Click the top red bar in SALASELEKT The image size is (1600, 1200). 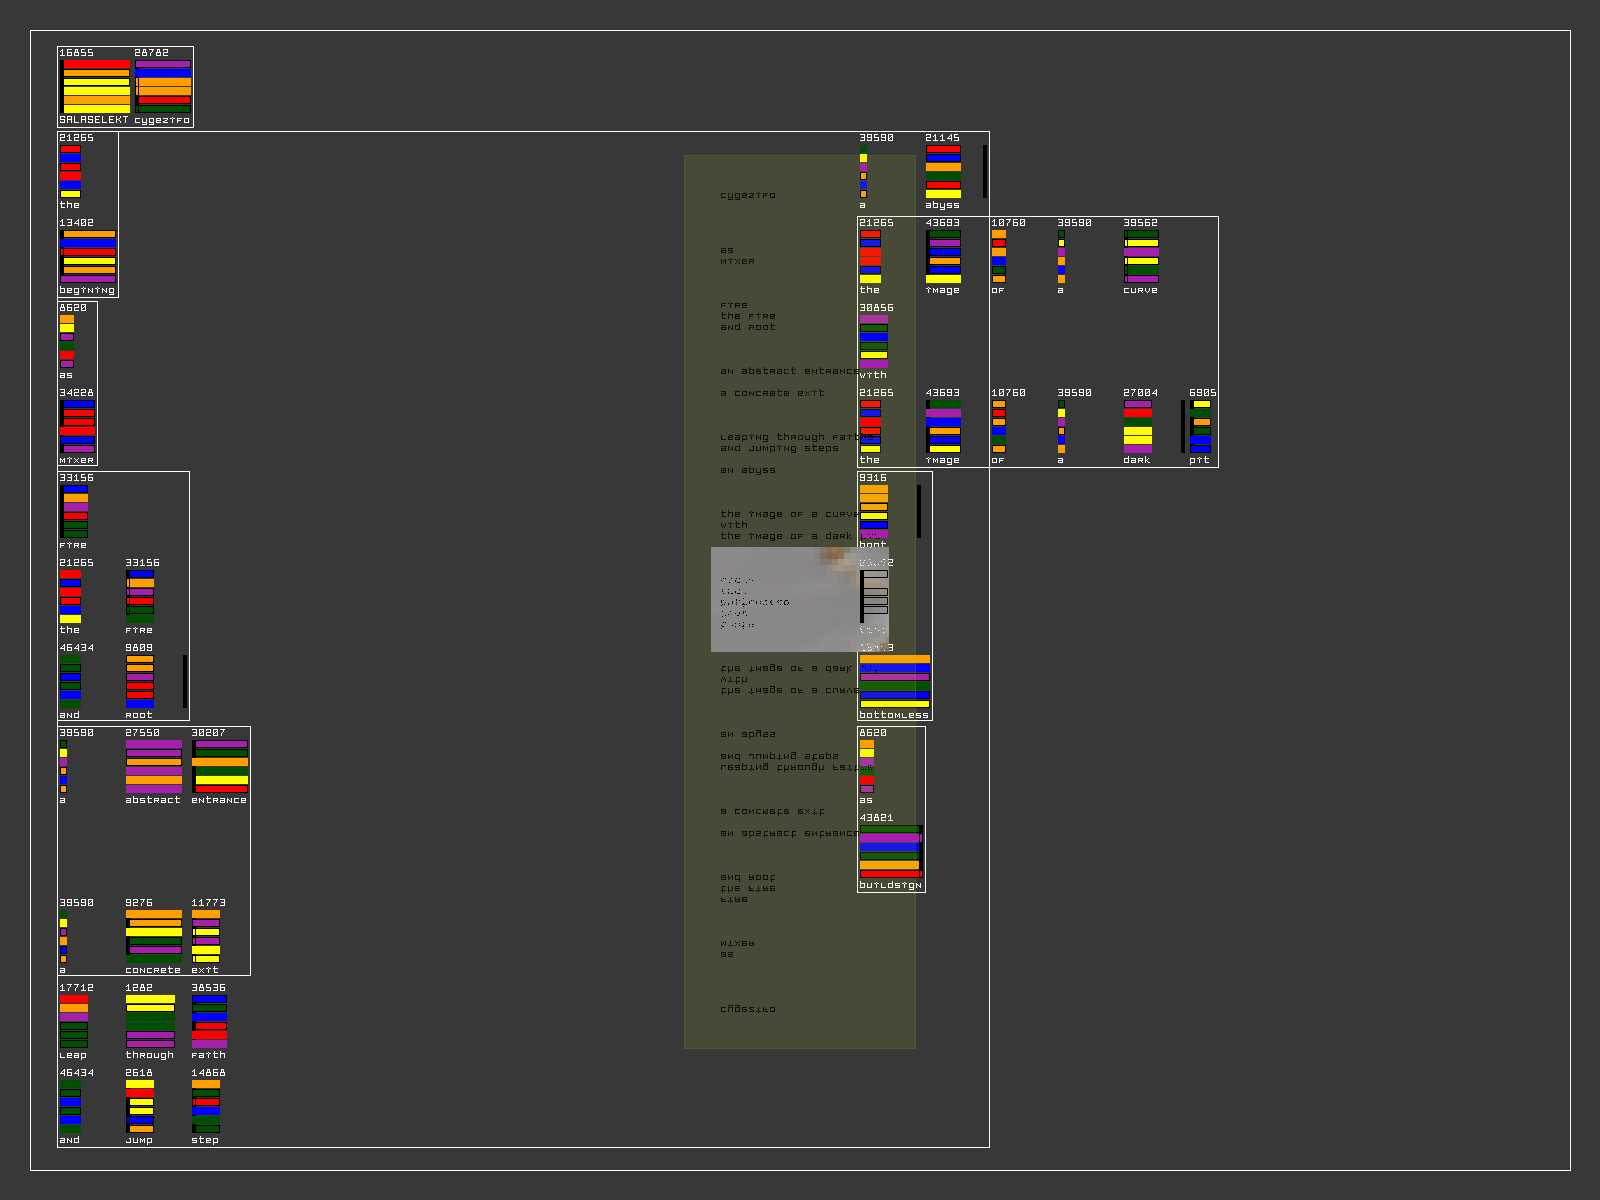click(x=96, y=64)
